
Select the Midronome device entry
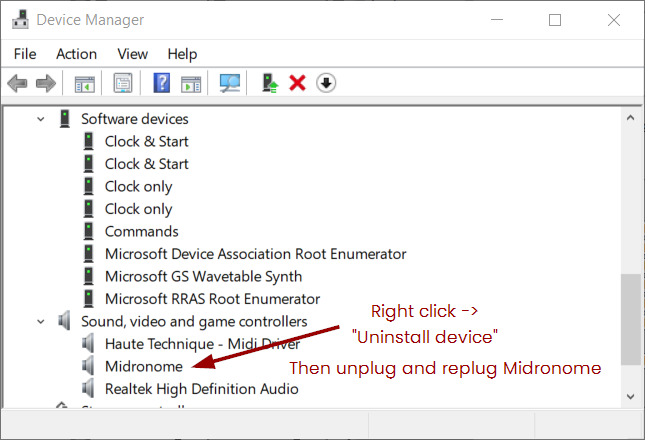[143, 366]
